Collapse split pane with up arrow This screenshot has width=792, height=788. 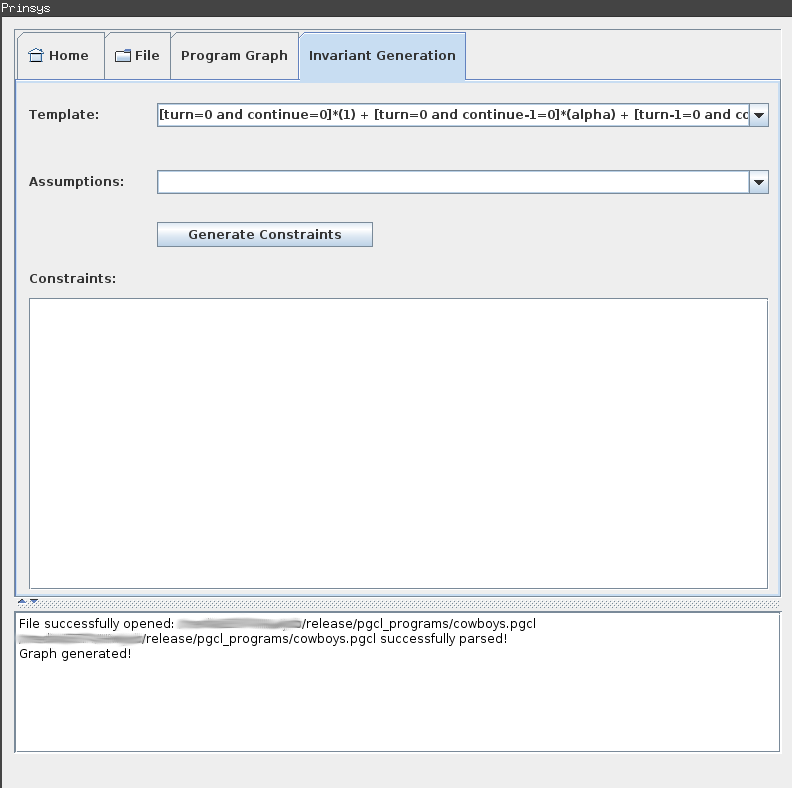(x=22, y=601)
